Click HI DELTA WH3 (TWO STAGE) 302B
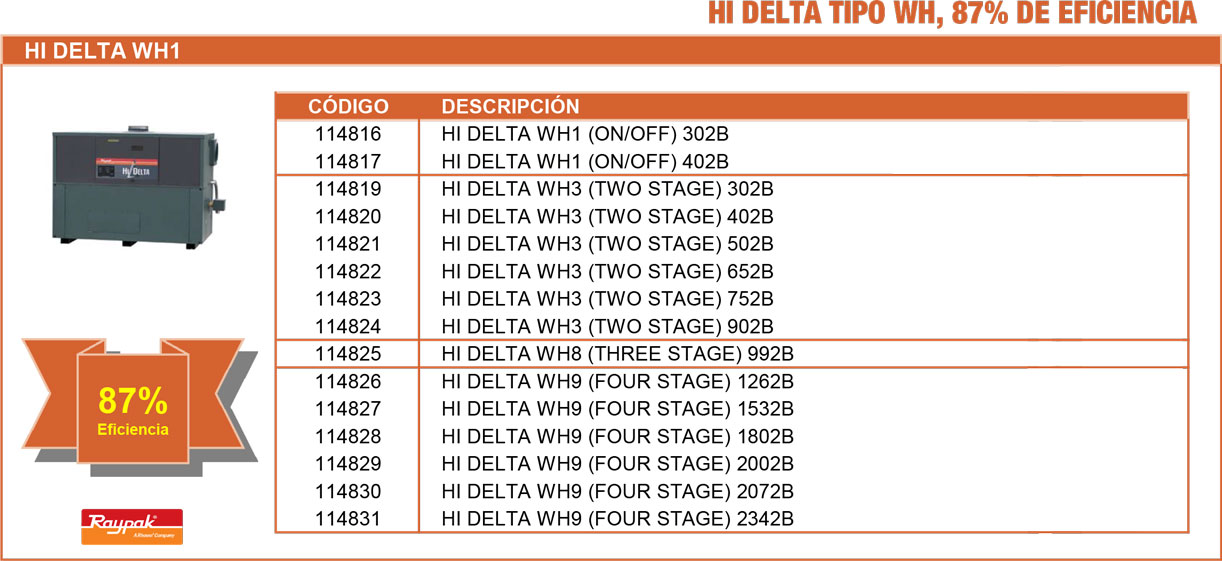Viewport: 1222px width, 561px height. (x=607, y=189)
